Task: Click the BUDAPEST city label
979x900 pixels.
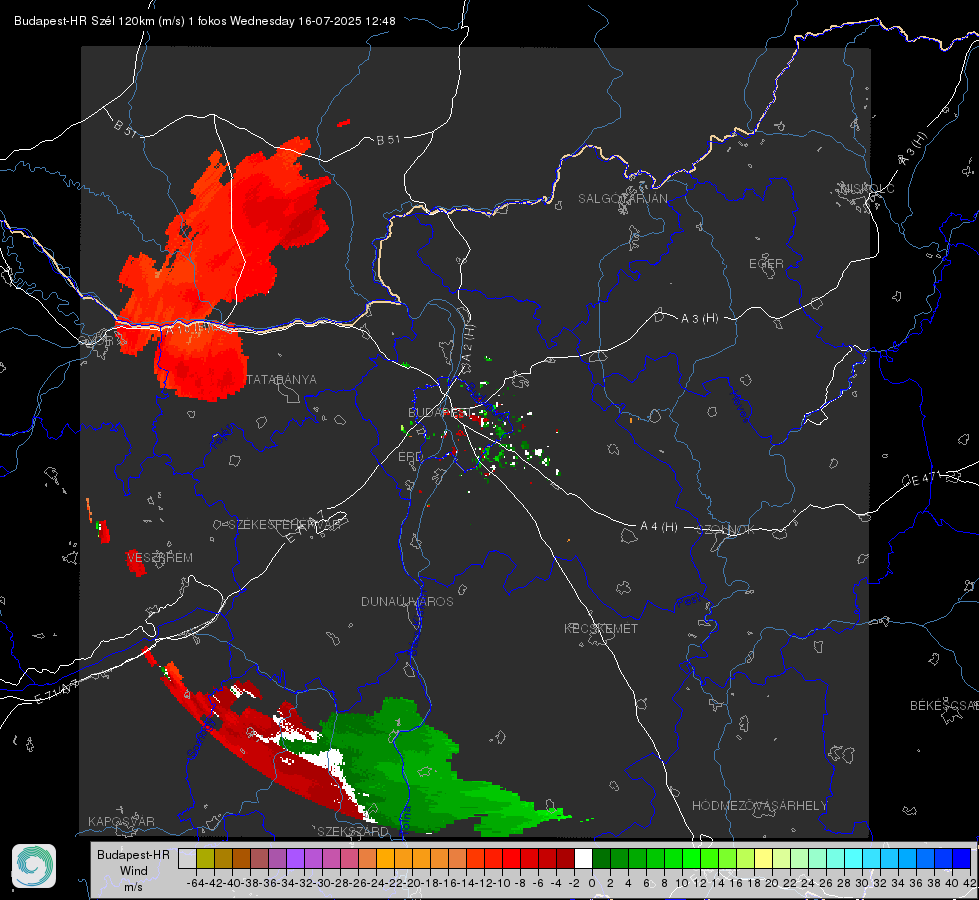Action: [438, 412]
